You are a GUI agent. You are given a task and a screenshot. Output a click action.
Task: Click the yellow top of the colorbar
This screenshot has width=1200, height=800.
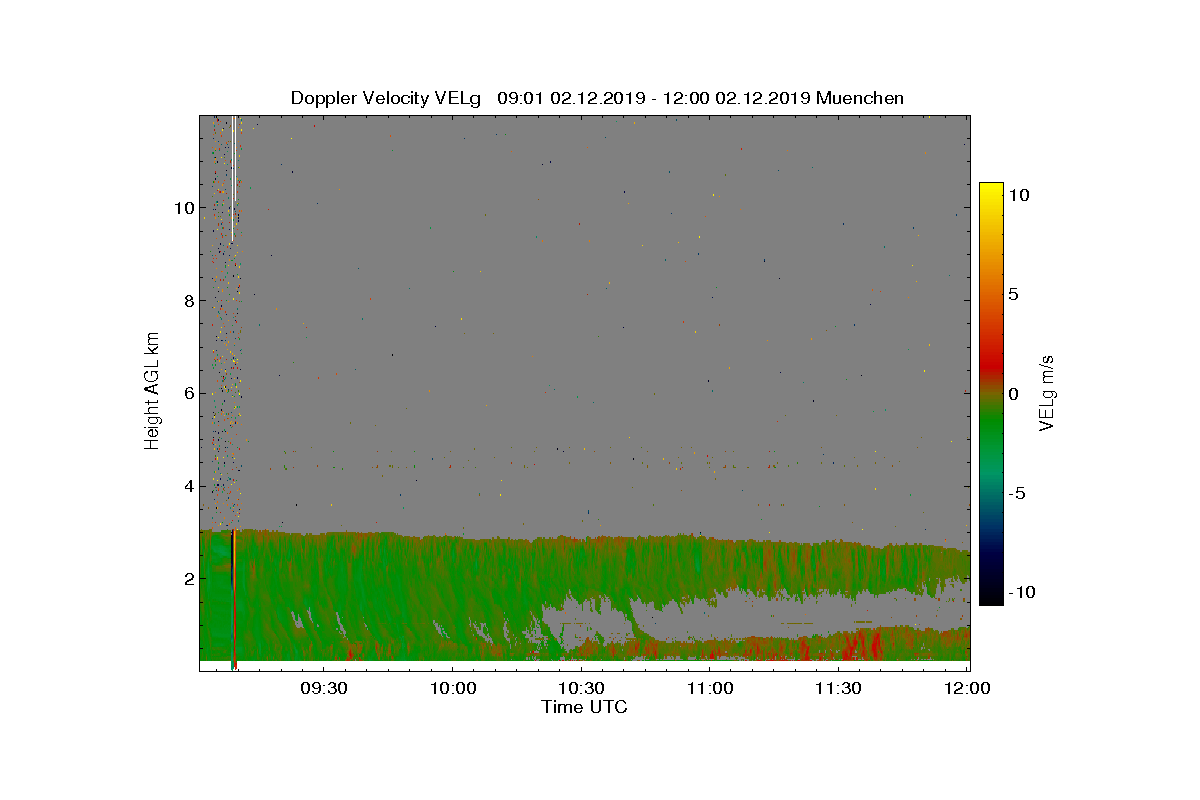point(990,190)
